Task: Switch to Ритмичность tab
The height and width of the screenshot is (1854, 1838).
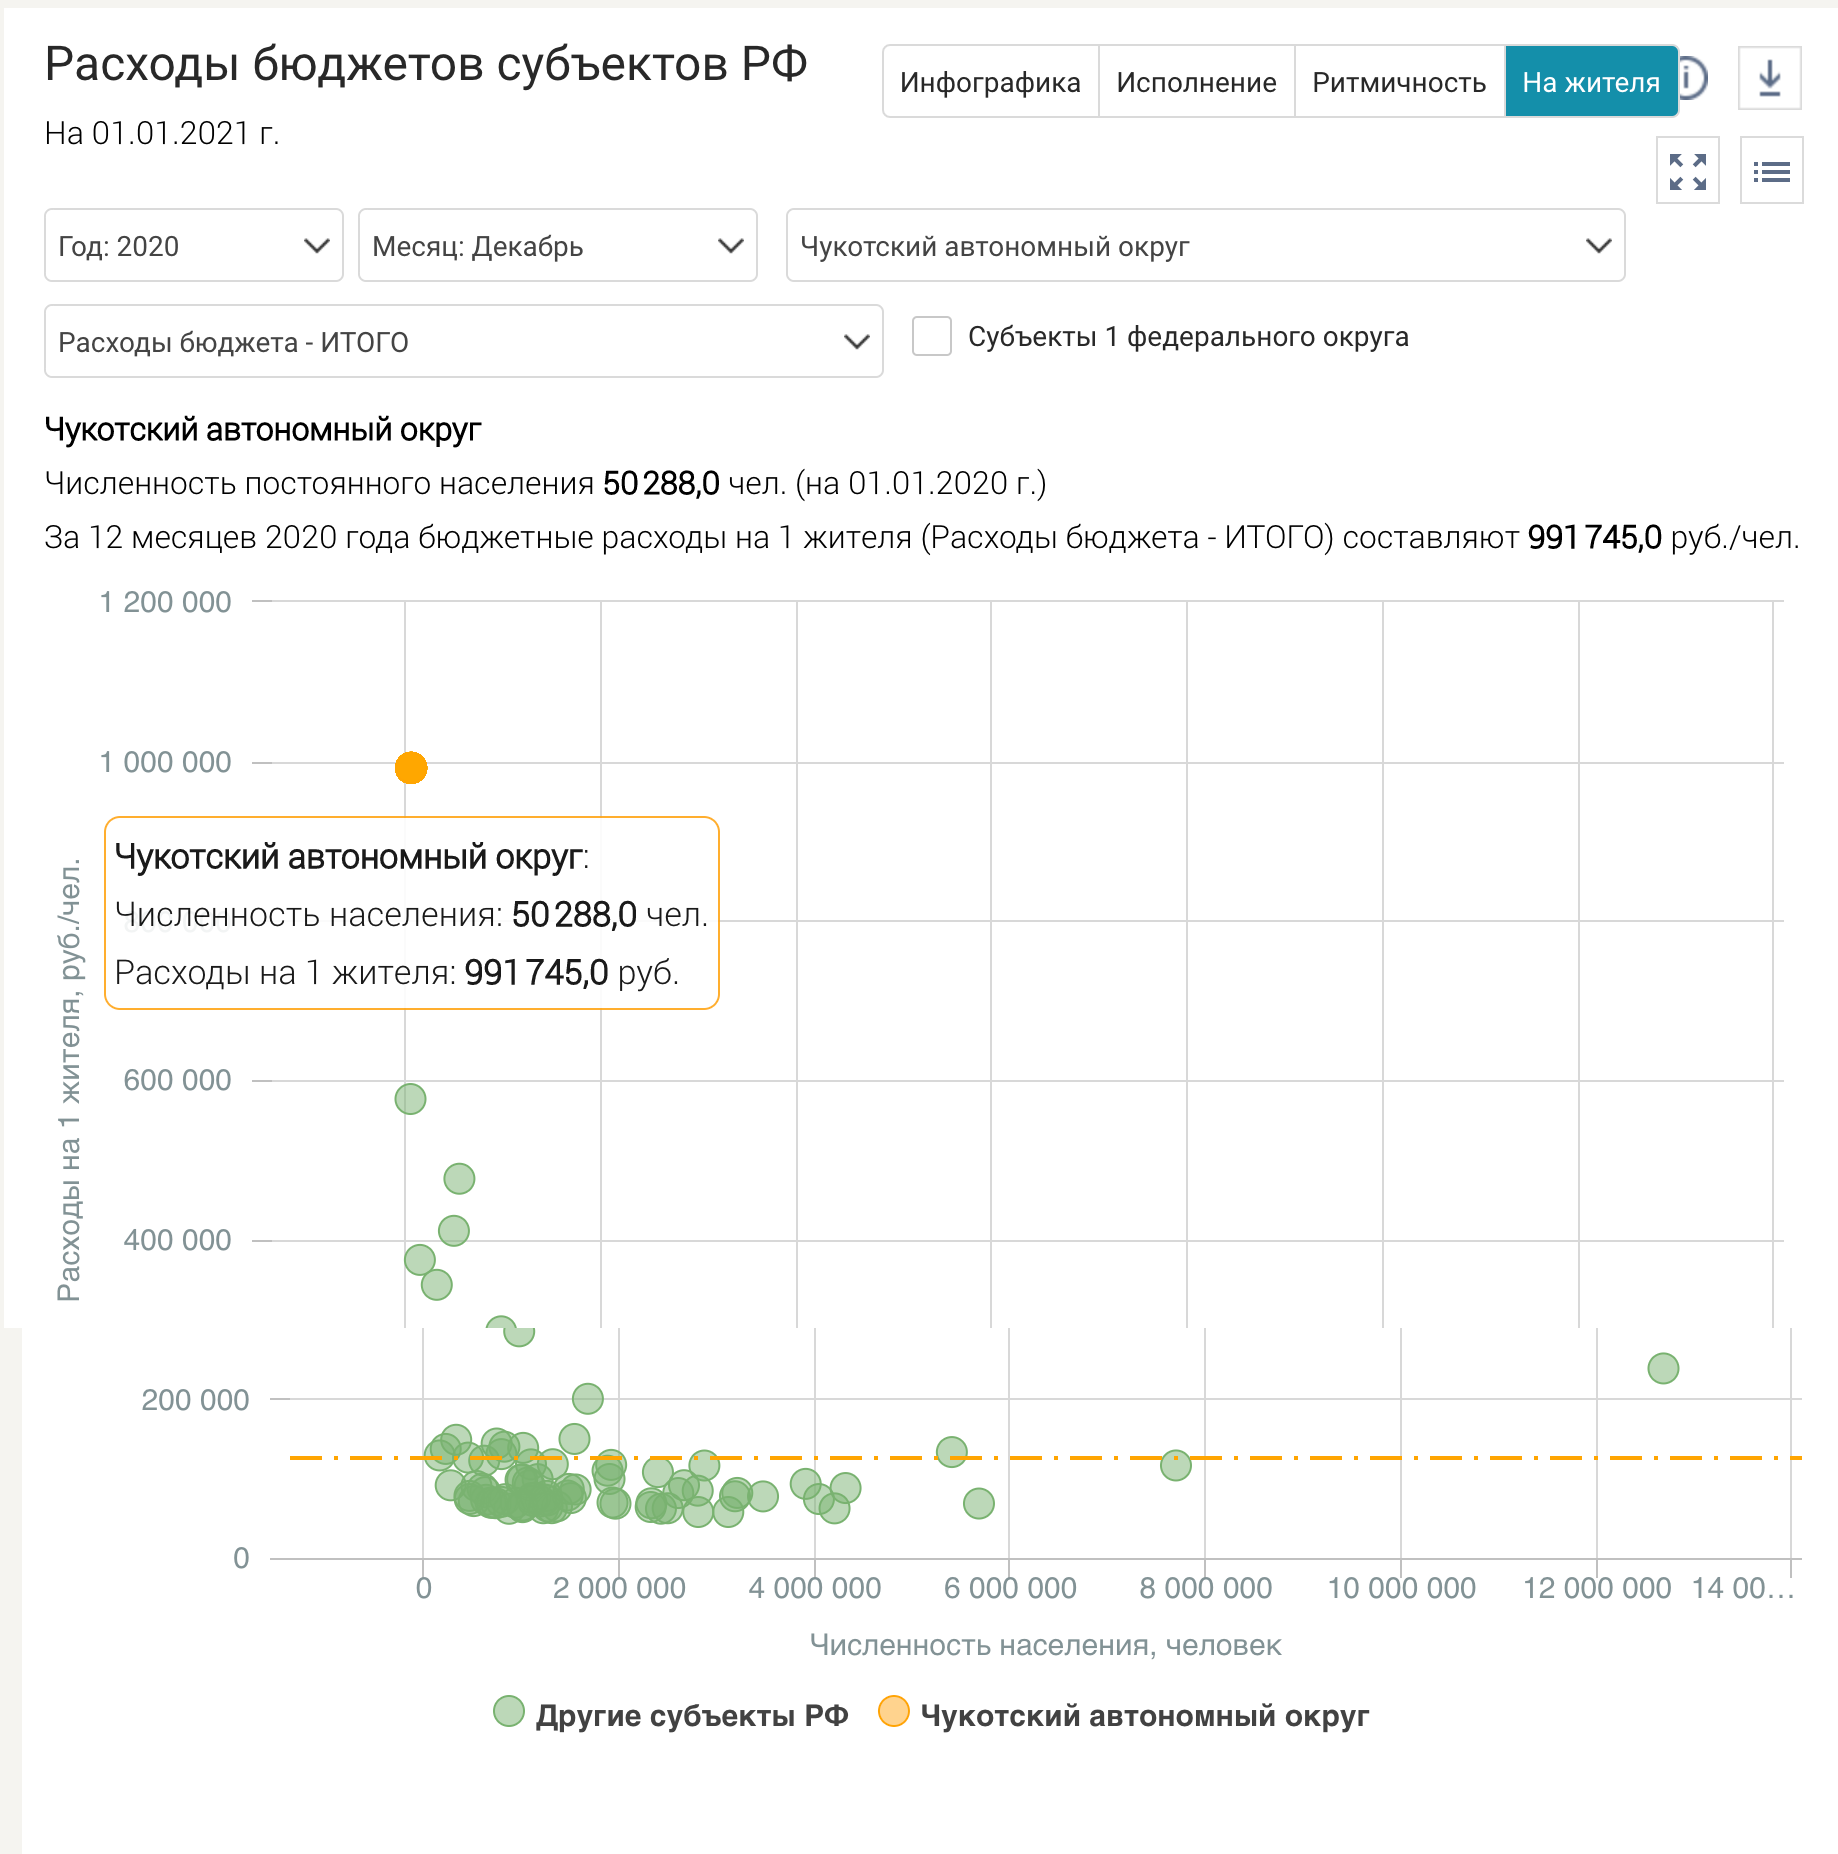Action: tap(1399, 82)
